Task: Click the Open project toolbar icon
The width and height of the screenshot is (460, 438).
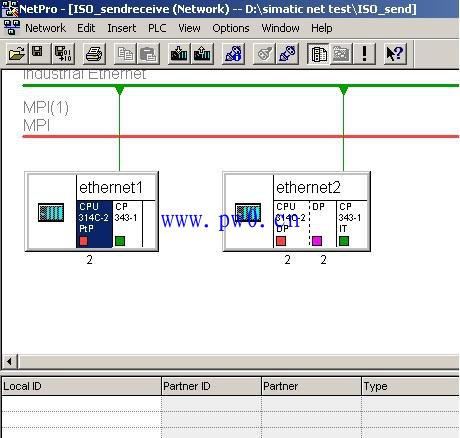Action: 17,53
